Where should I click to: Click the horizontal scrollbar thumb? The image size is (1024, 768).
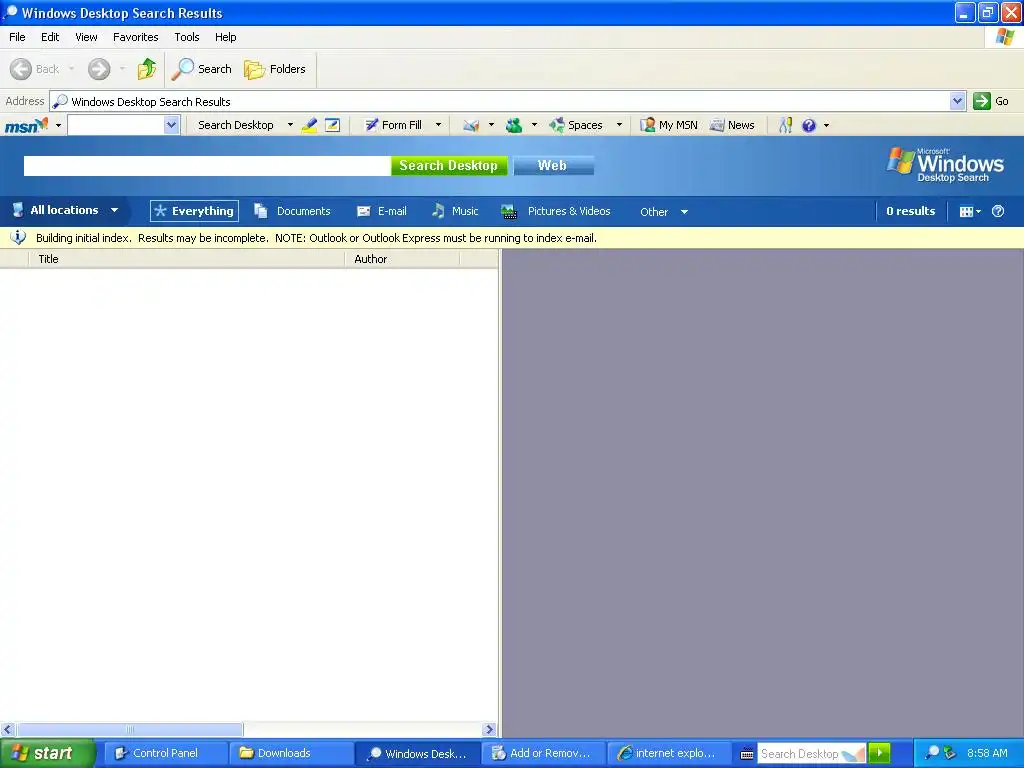coord(130,729)
